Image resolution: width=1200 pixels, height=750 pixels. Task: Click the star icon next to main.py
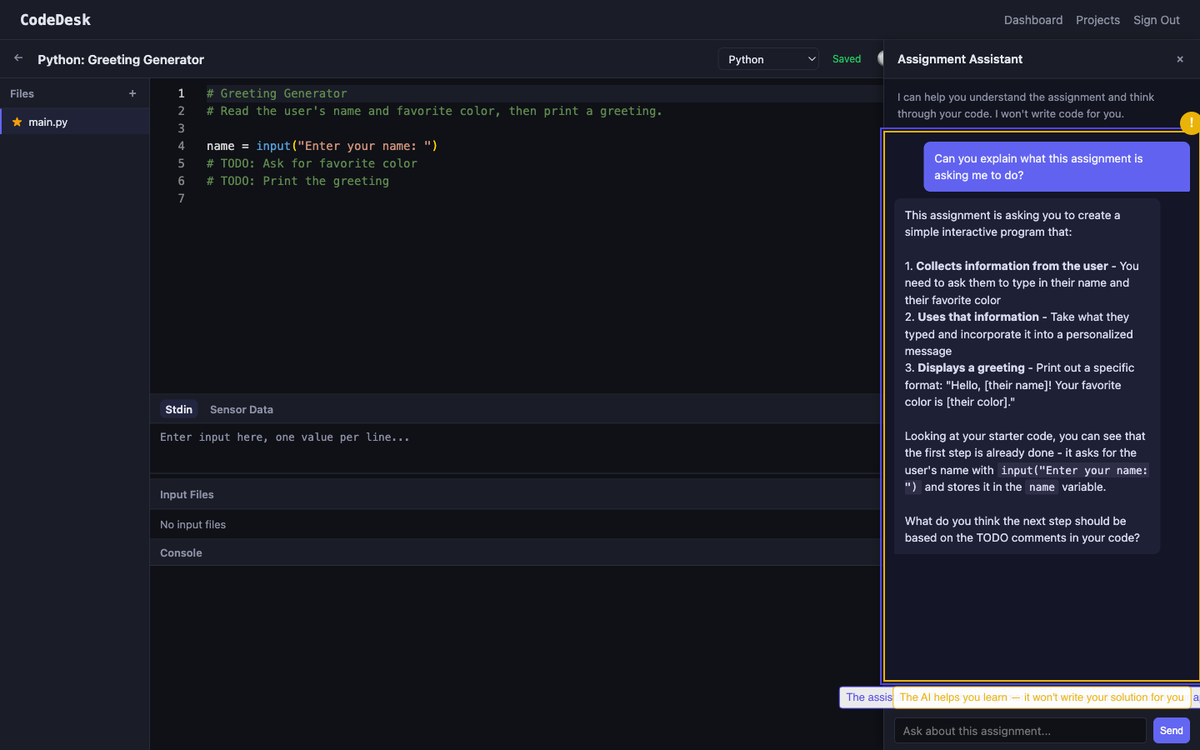pyautogui.click(x=17, y=122)
